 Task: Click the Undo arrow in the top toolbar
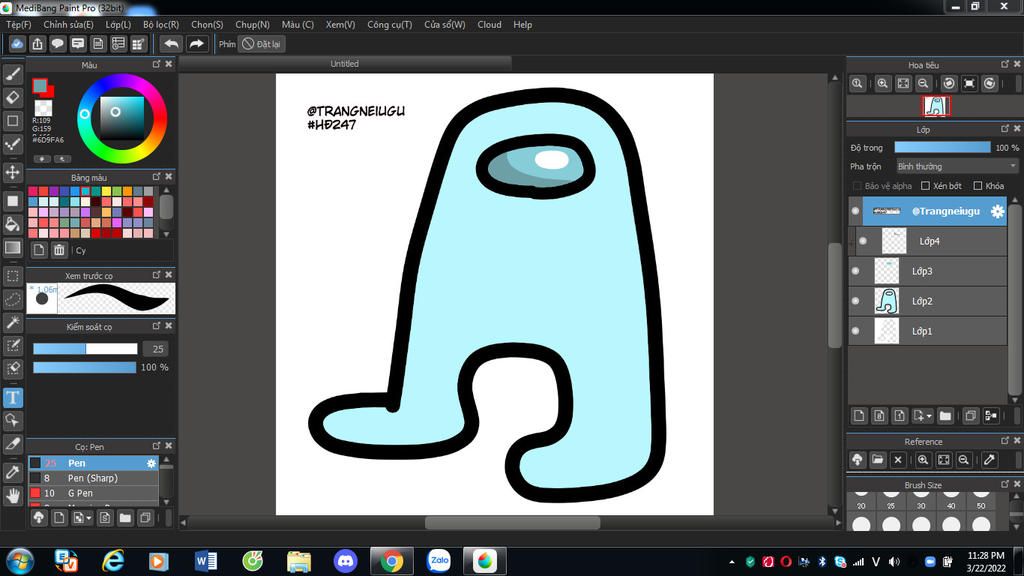tap(171, 44)
